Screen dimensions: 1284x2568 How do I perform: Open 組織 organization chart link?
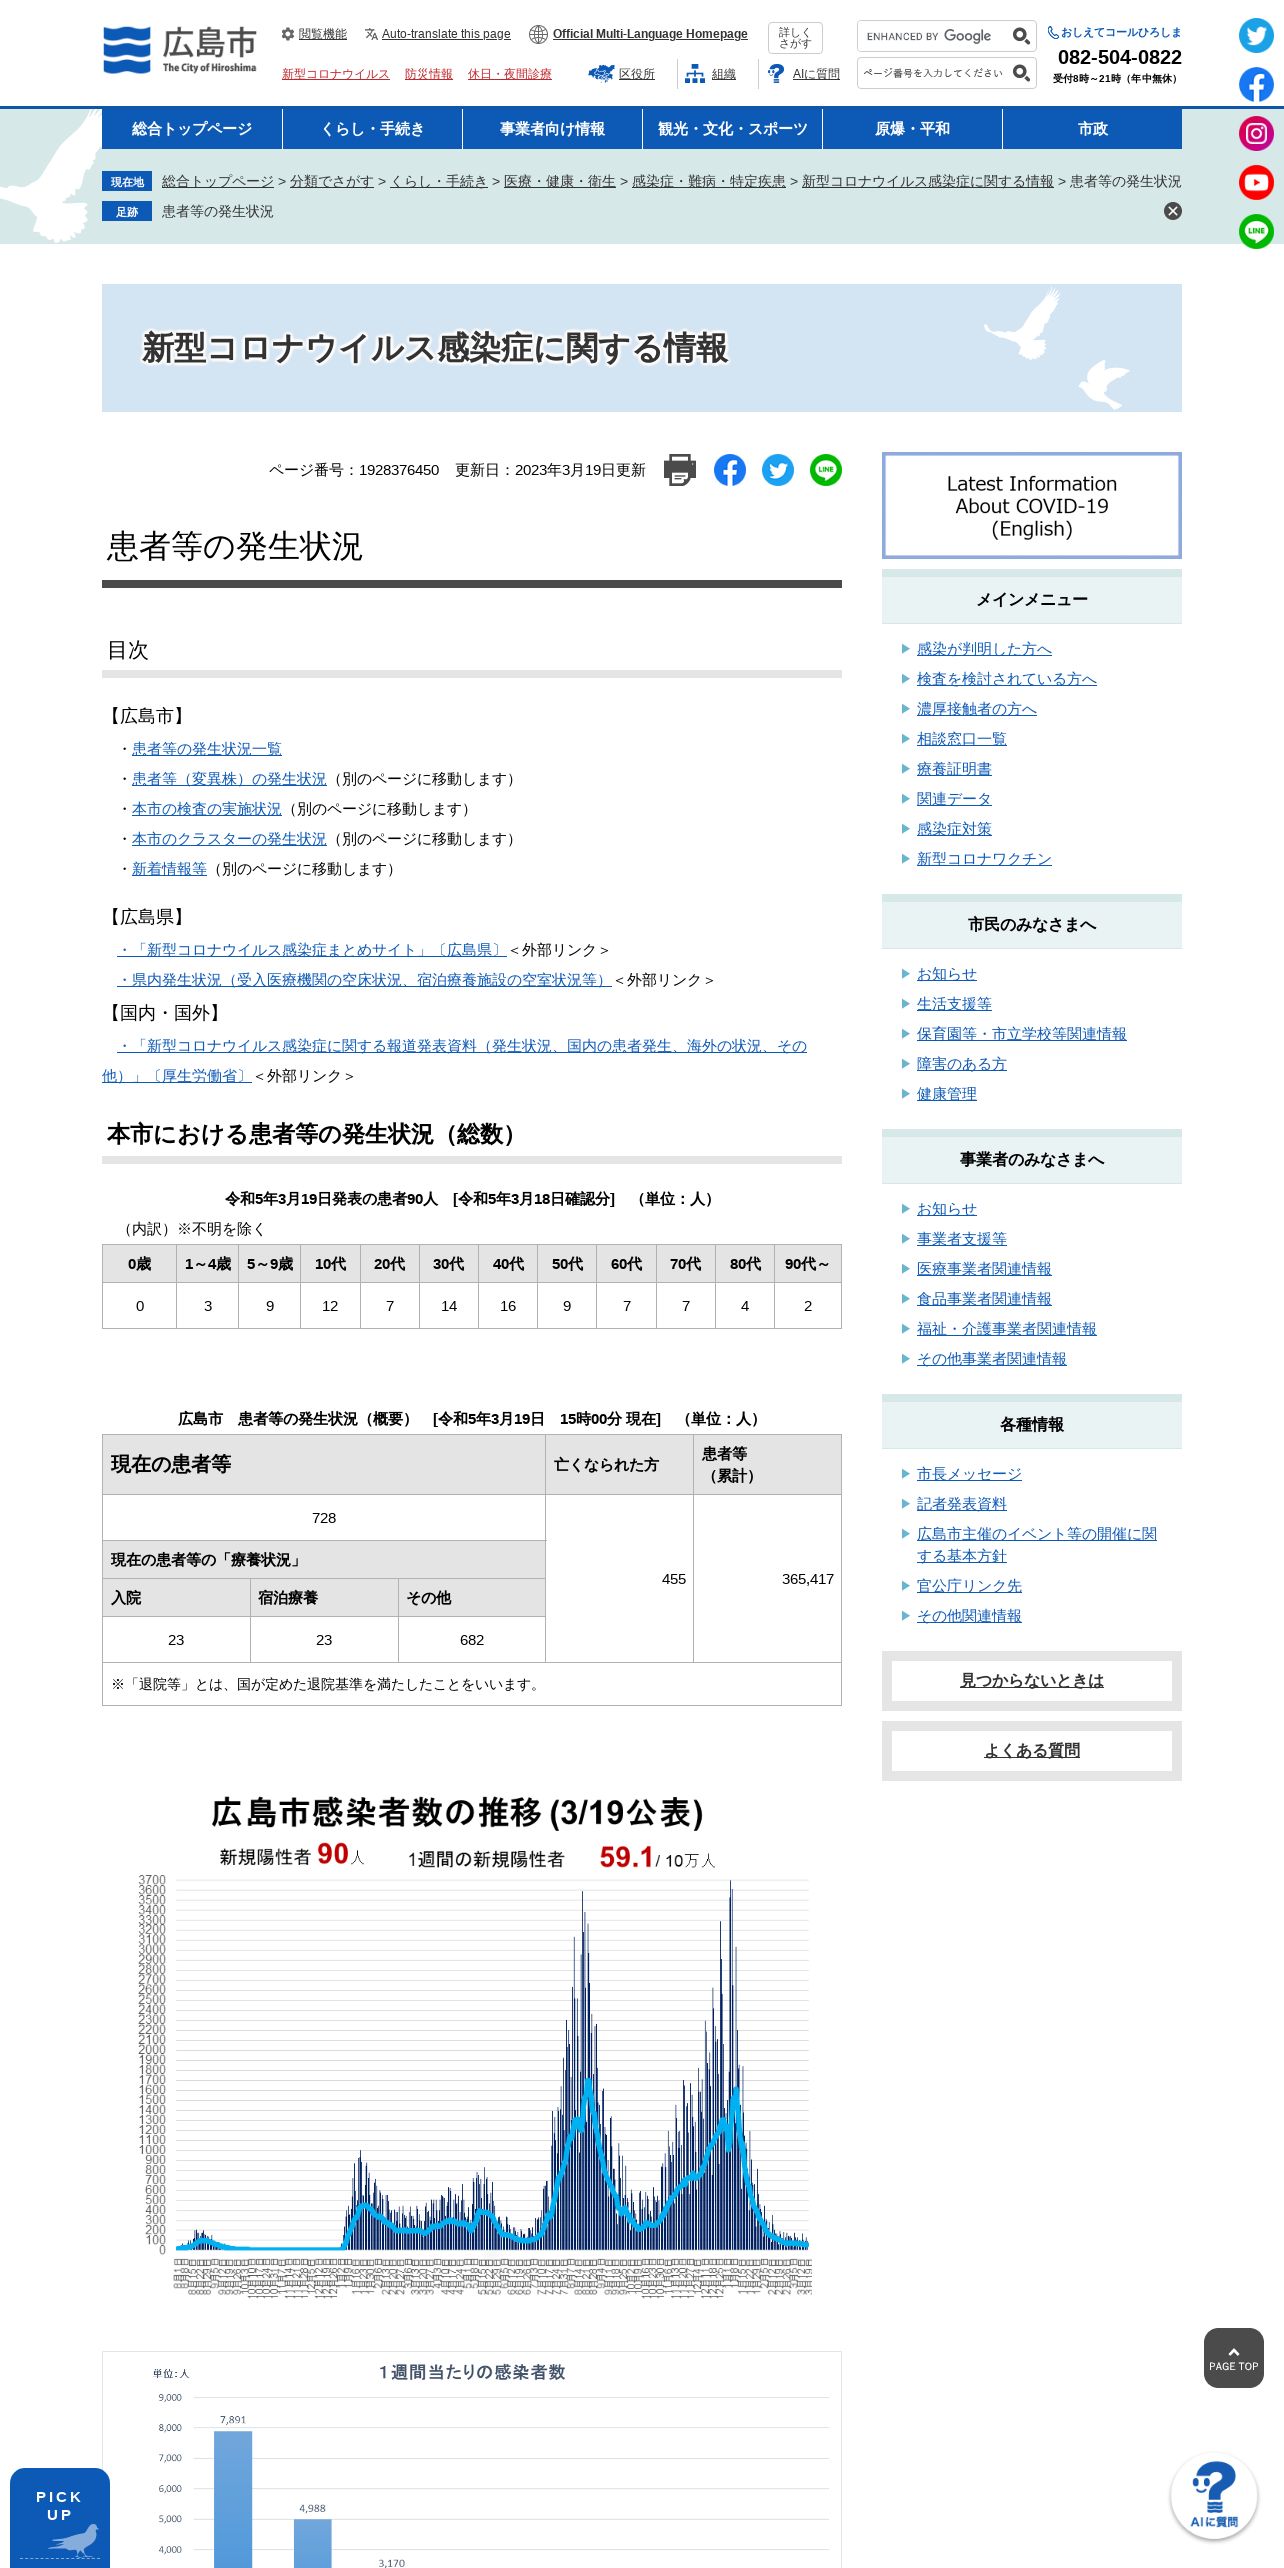click(x=711, y=74)
